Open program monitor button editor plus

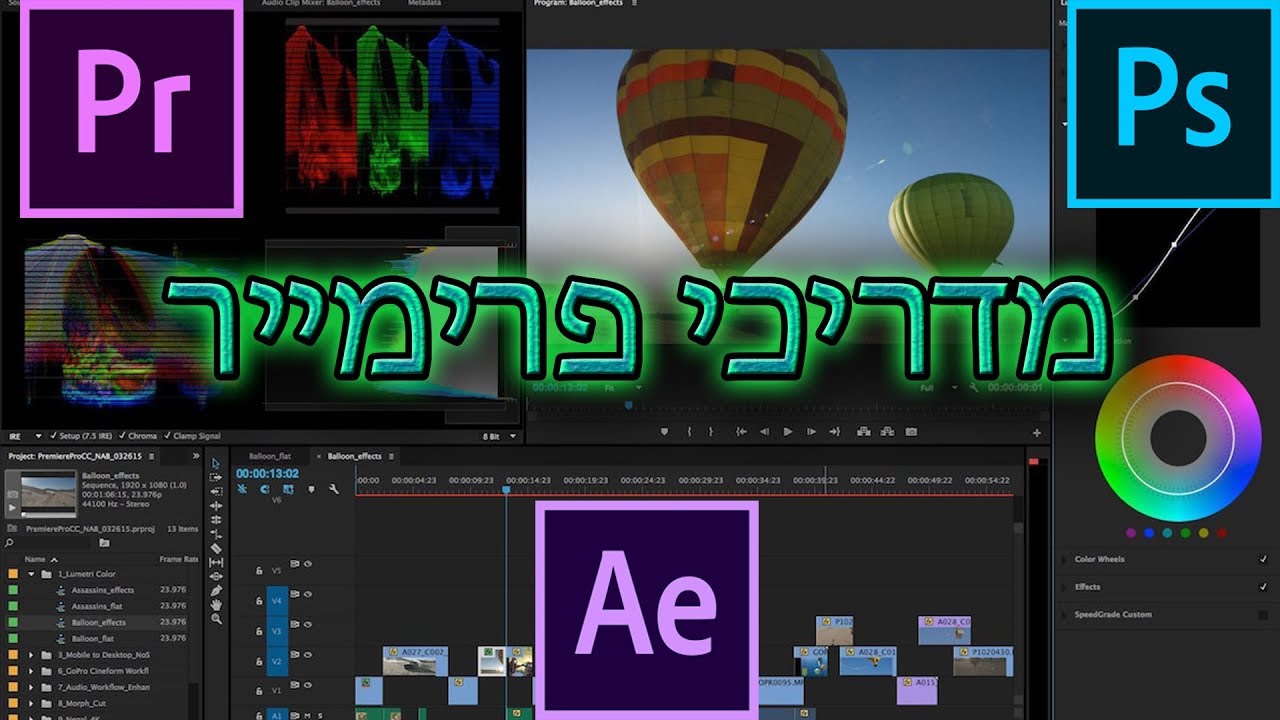[1037, 433]
